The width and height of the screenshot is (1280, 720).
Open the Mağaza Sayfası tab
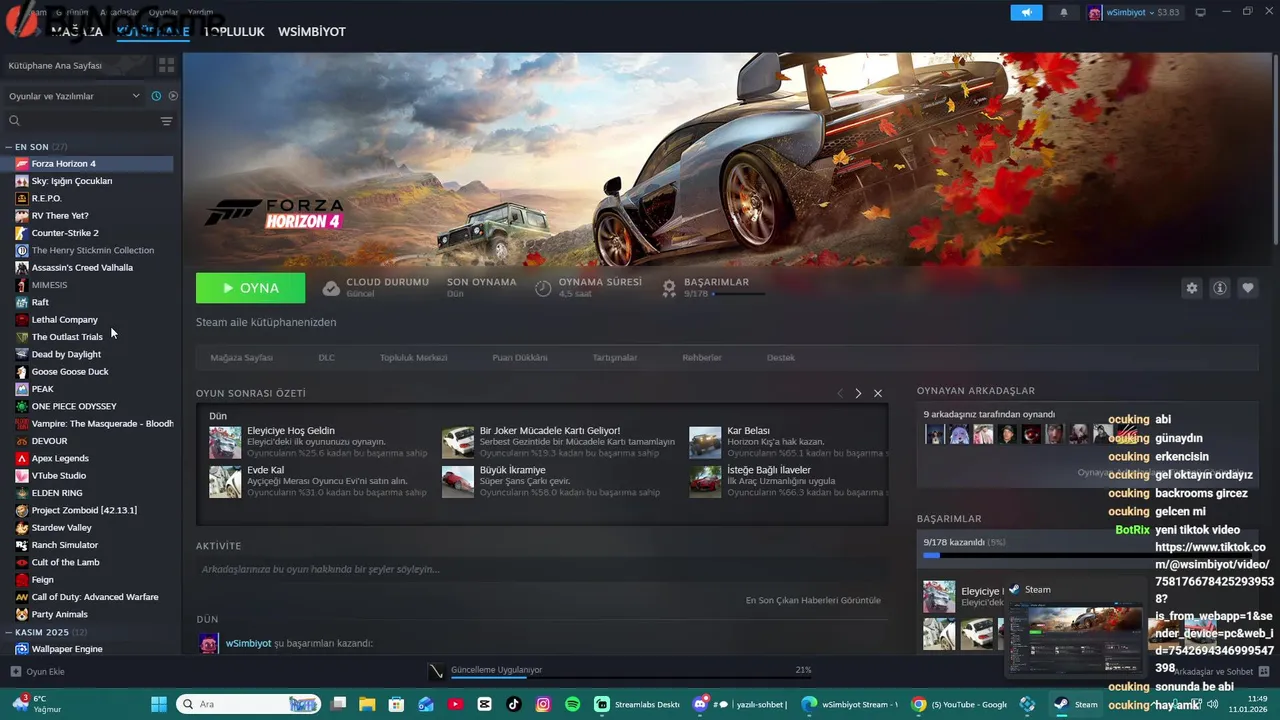click(x=241, y=357)
